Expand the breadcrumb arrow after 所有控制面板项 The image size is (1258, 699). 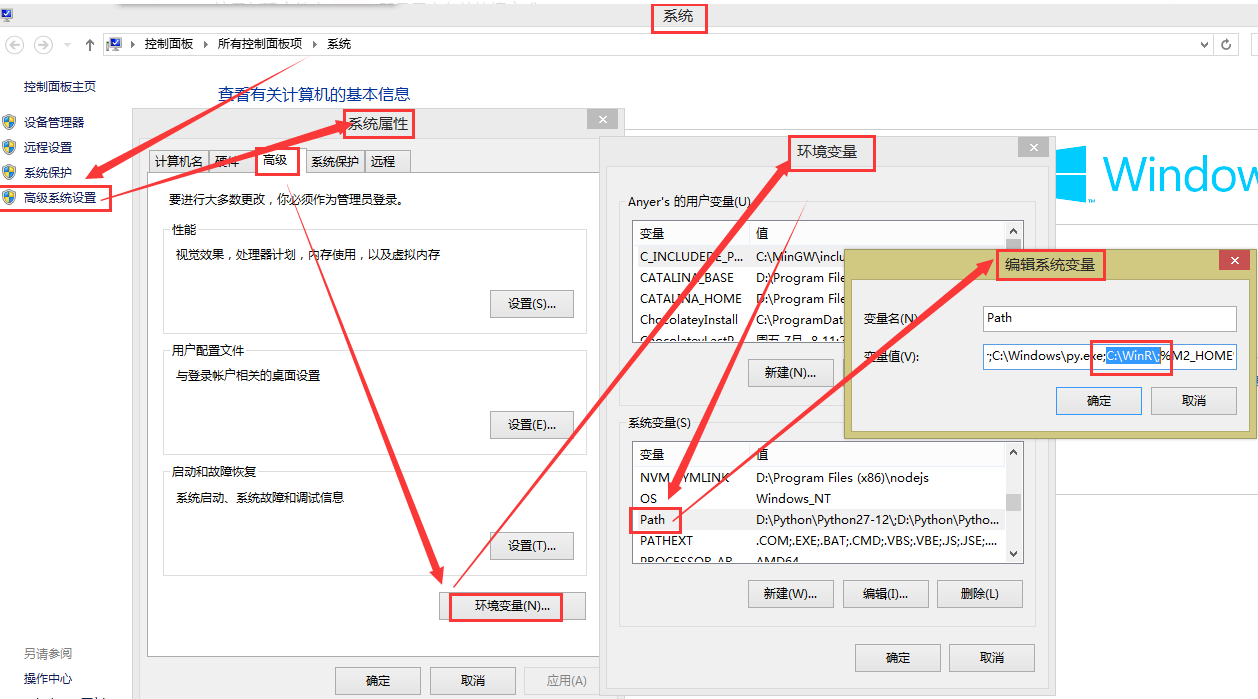[314, 44]
